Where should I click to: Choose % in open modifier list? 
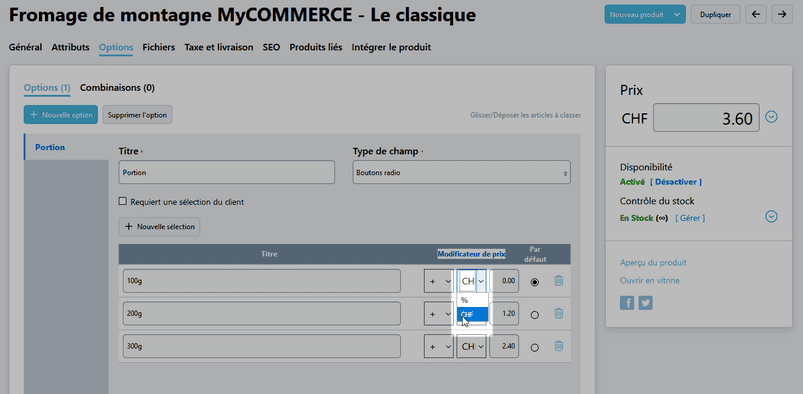(472, 300)
